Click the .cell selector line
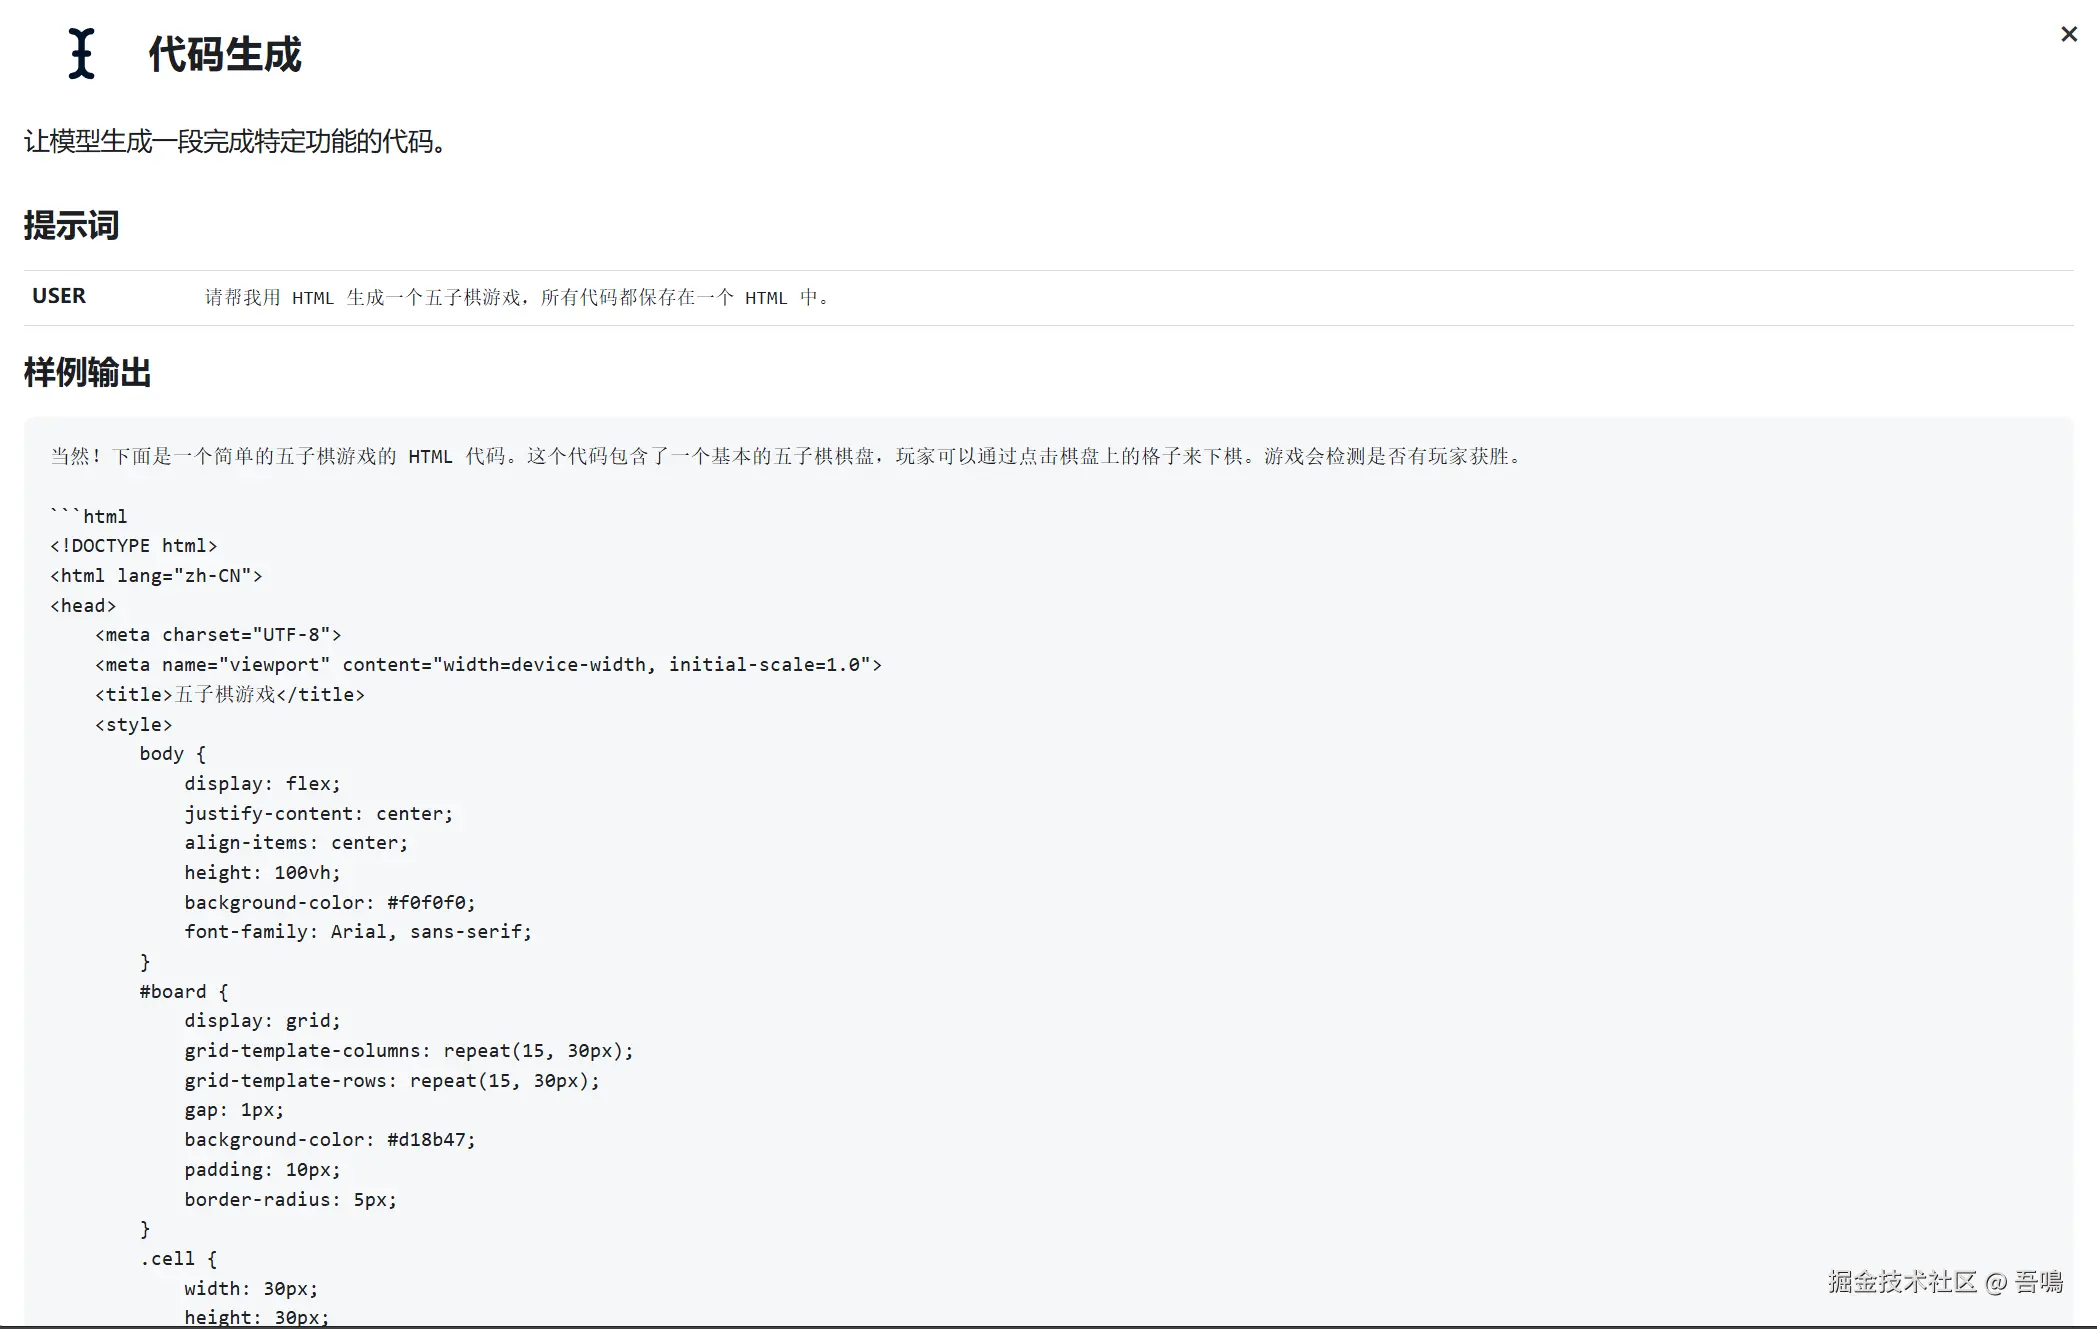The width and height of the screenshot is (2097, 1329). (x=178, y=1259)
